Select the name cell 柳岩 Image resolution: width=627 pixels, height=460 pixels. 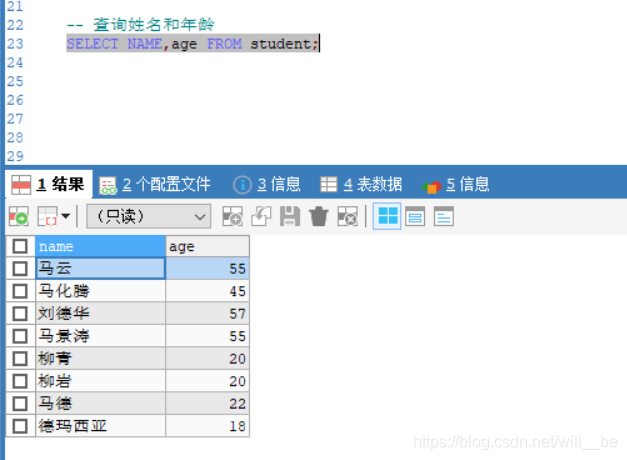click(x=100, y=381)
